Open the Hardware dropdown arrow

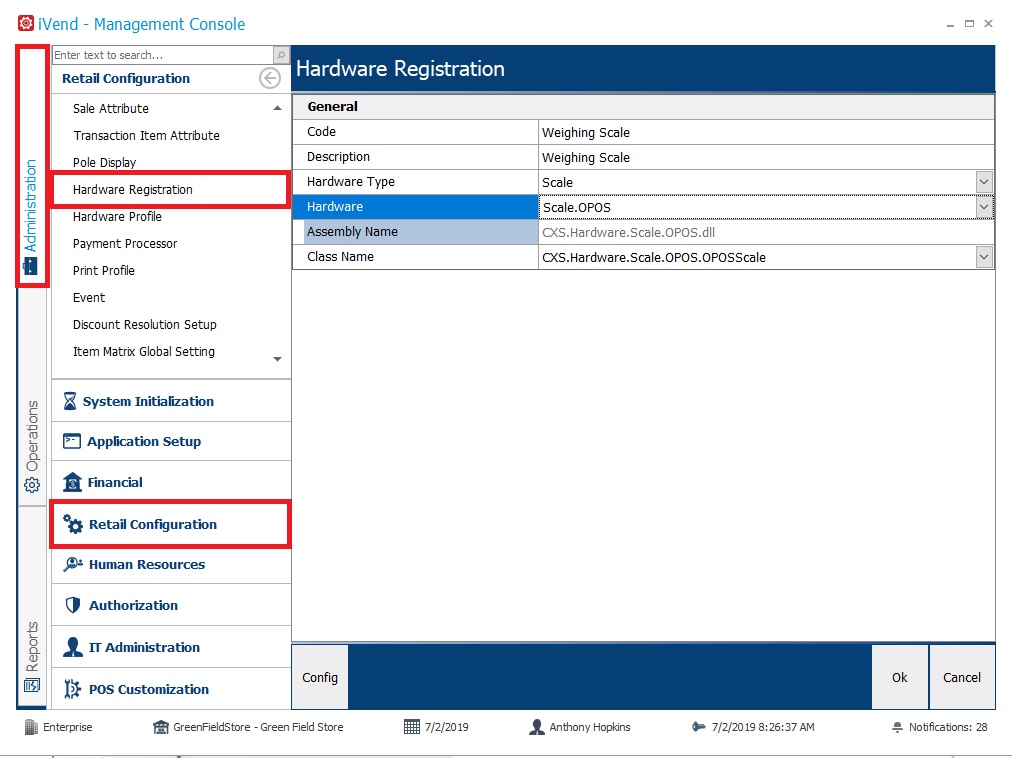(x=984, y=207)
